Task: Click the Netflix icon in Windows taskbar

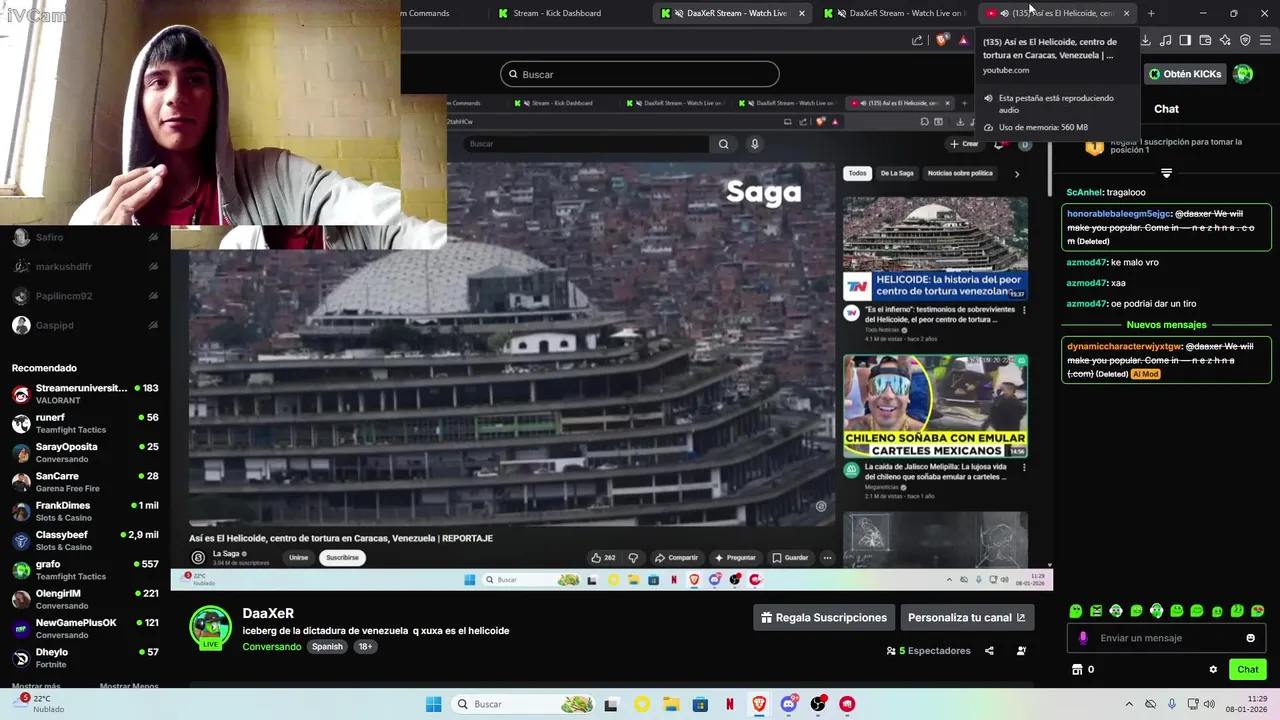Action: pos(730,704)
